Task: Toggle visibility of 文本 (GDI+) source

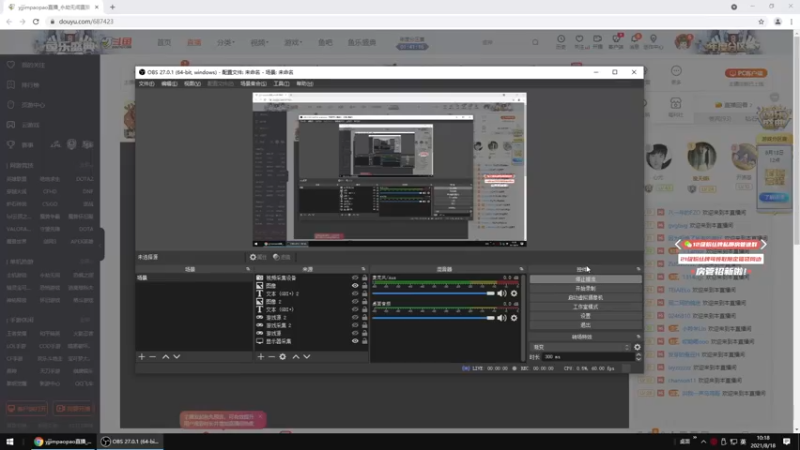Action: click(x=355, y=309)
